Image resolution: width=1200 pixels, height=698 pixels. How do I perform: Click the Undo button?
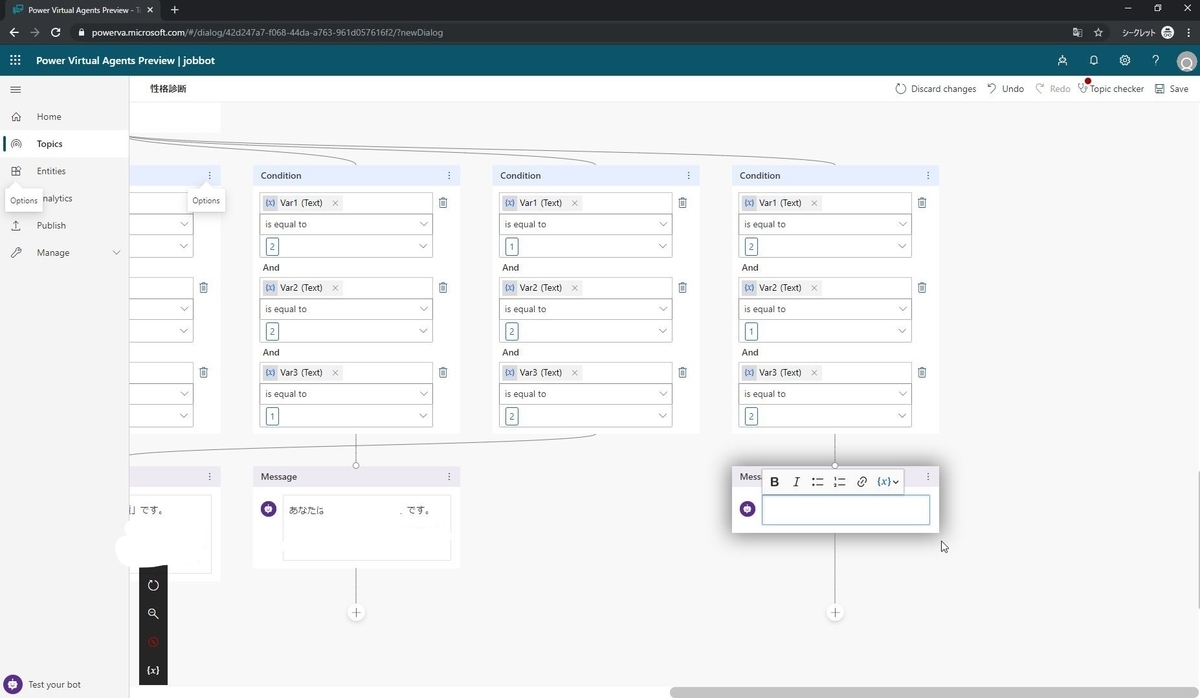tap(1005, 89)
